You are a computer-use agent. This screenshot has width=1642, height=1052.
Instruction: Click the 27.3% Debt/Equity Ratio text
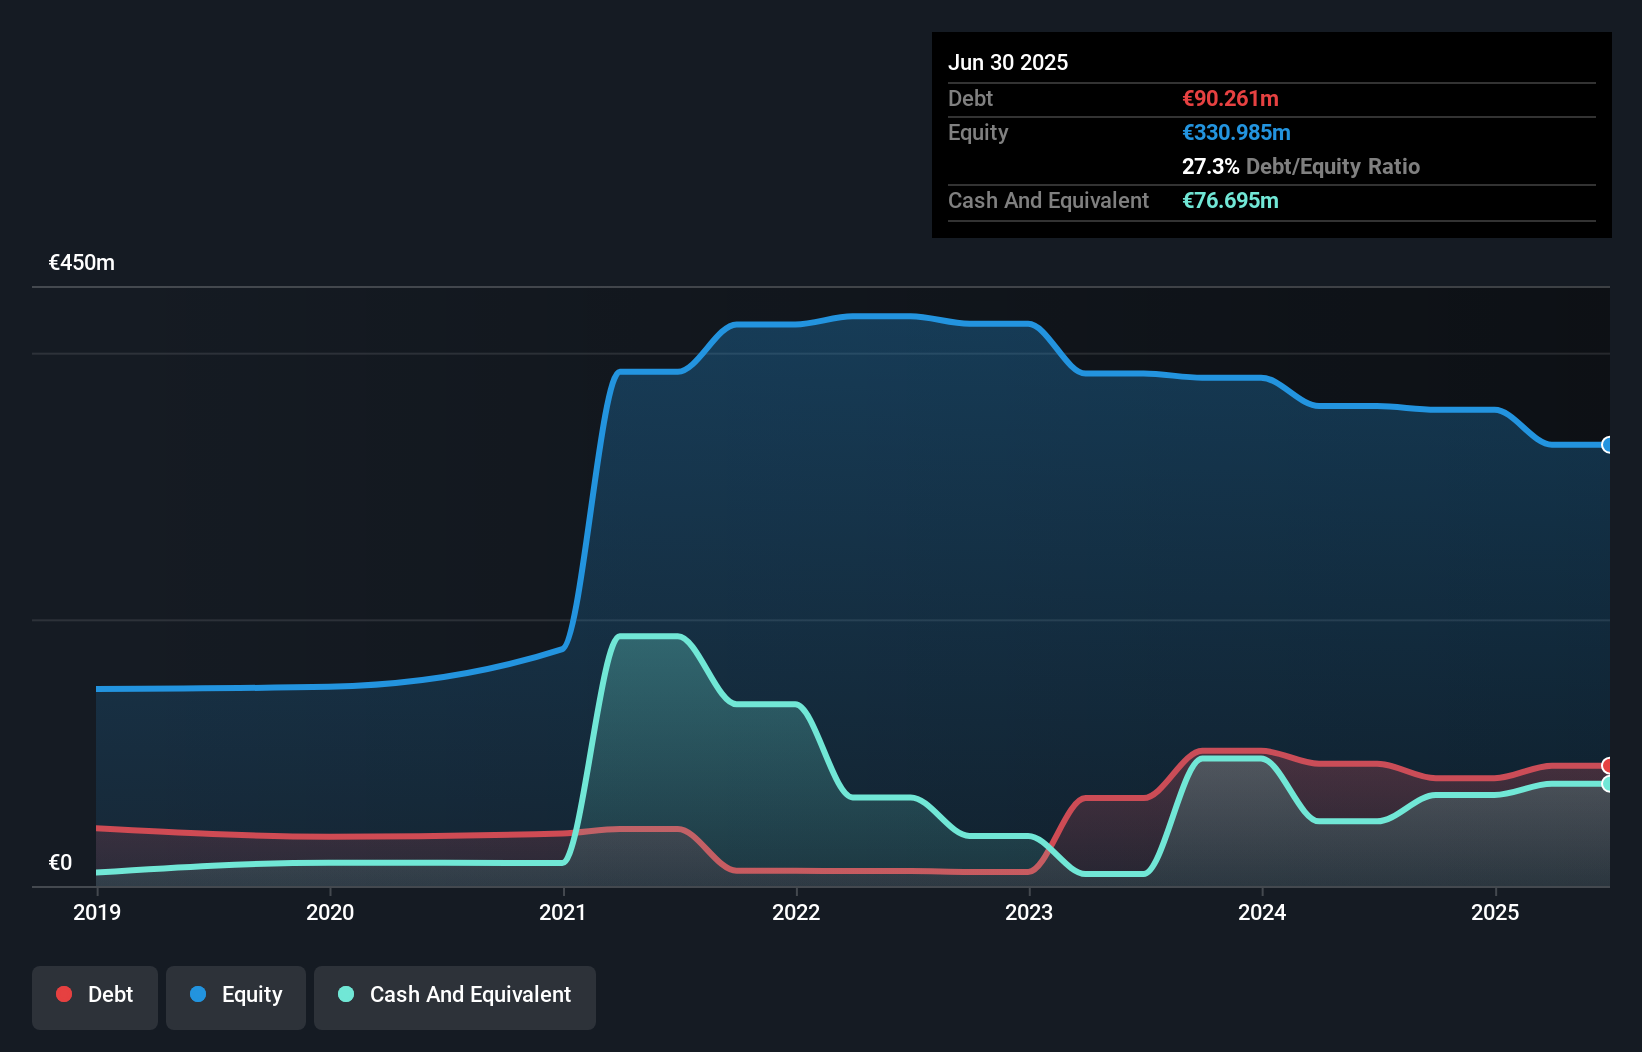(x=1301, y=167)
